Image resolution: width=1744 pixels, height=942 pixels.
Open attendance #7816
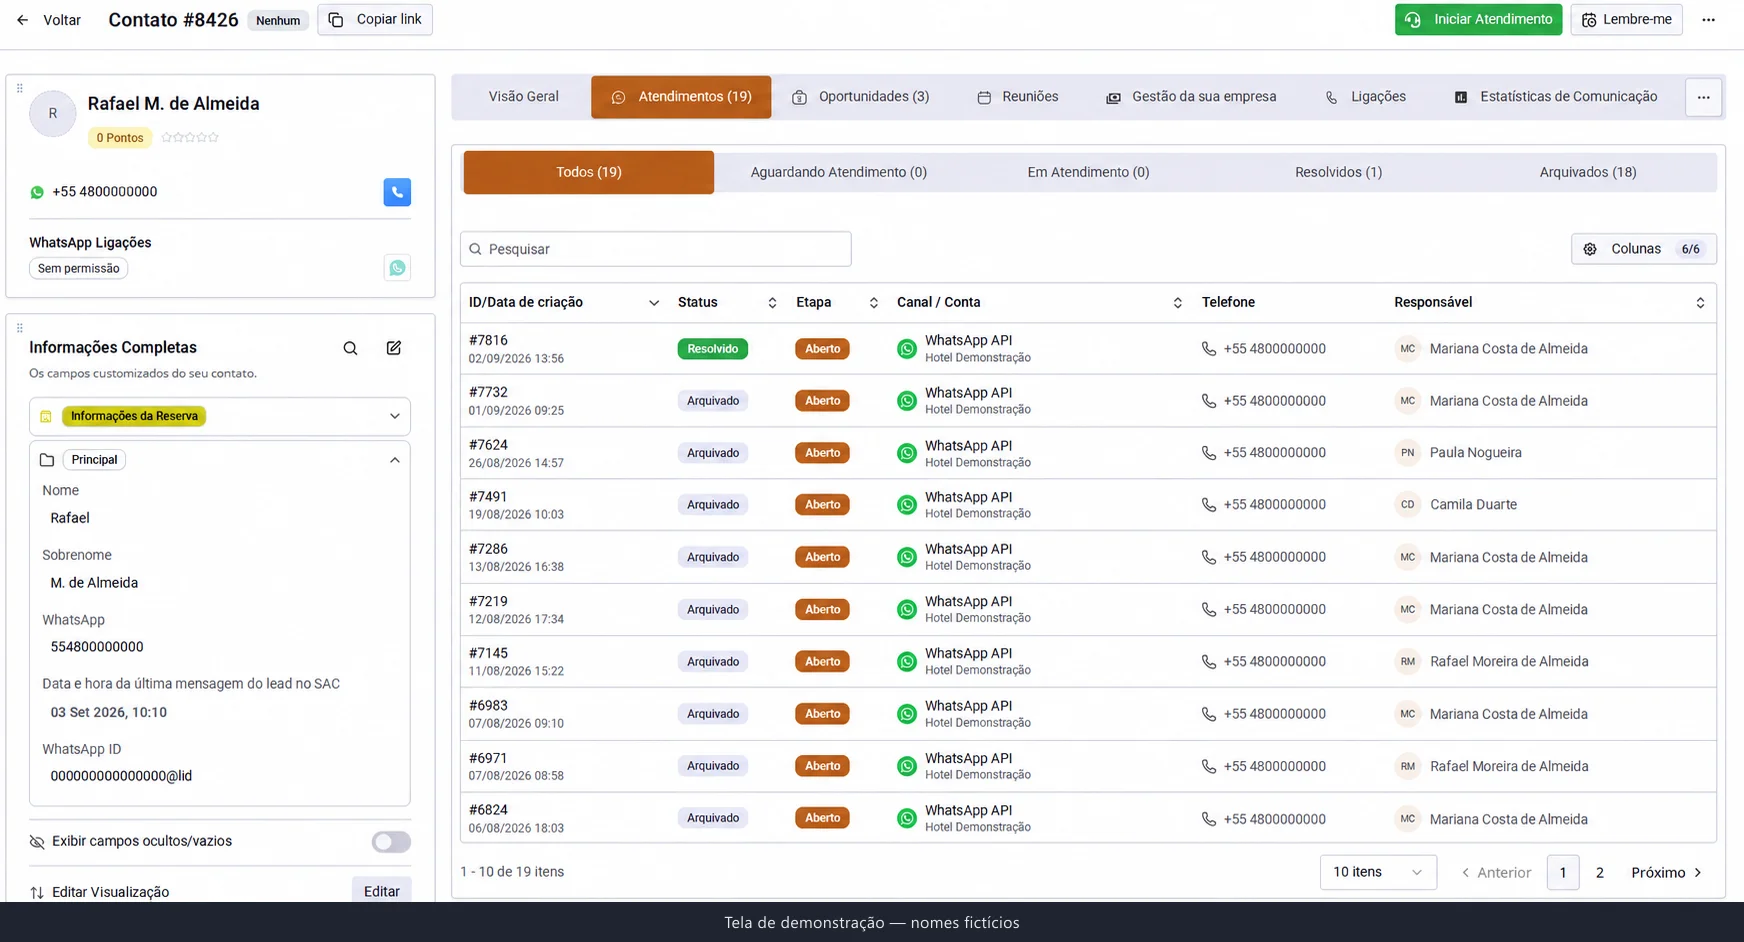click(488, 340)
